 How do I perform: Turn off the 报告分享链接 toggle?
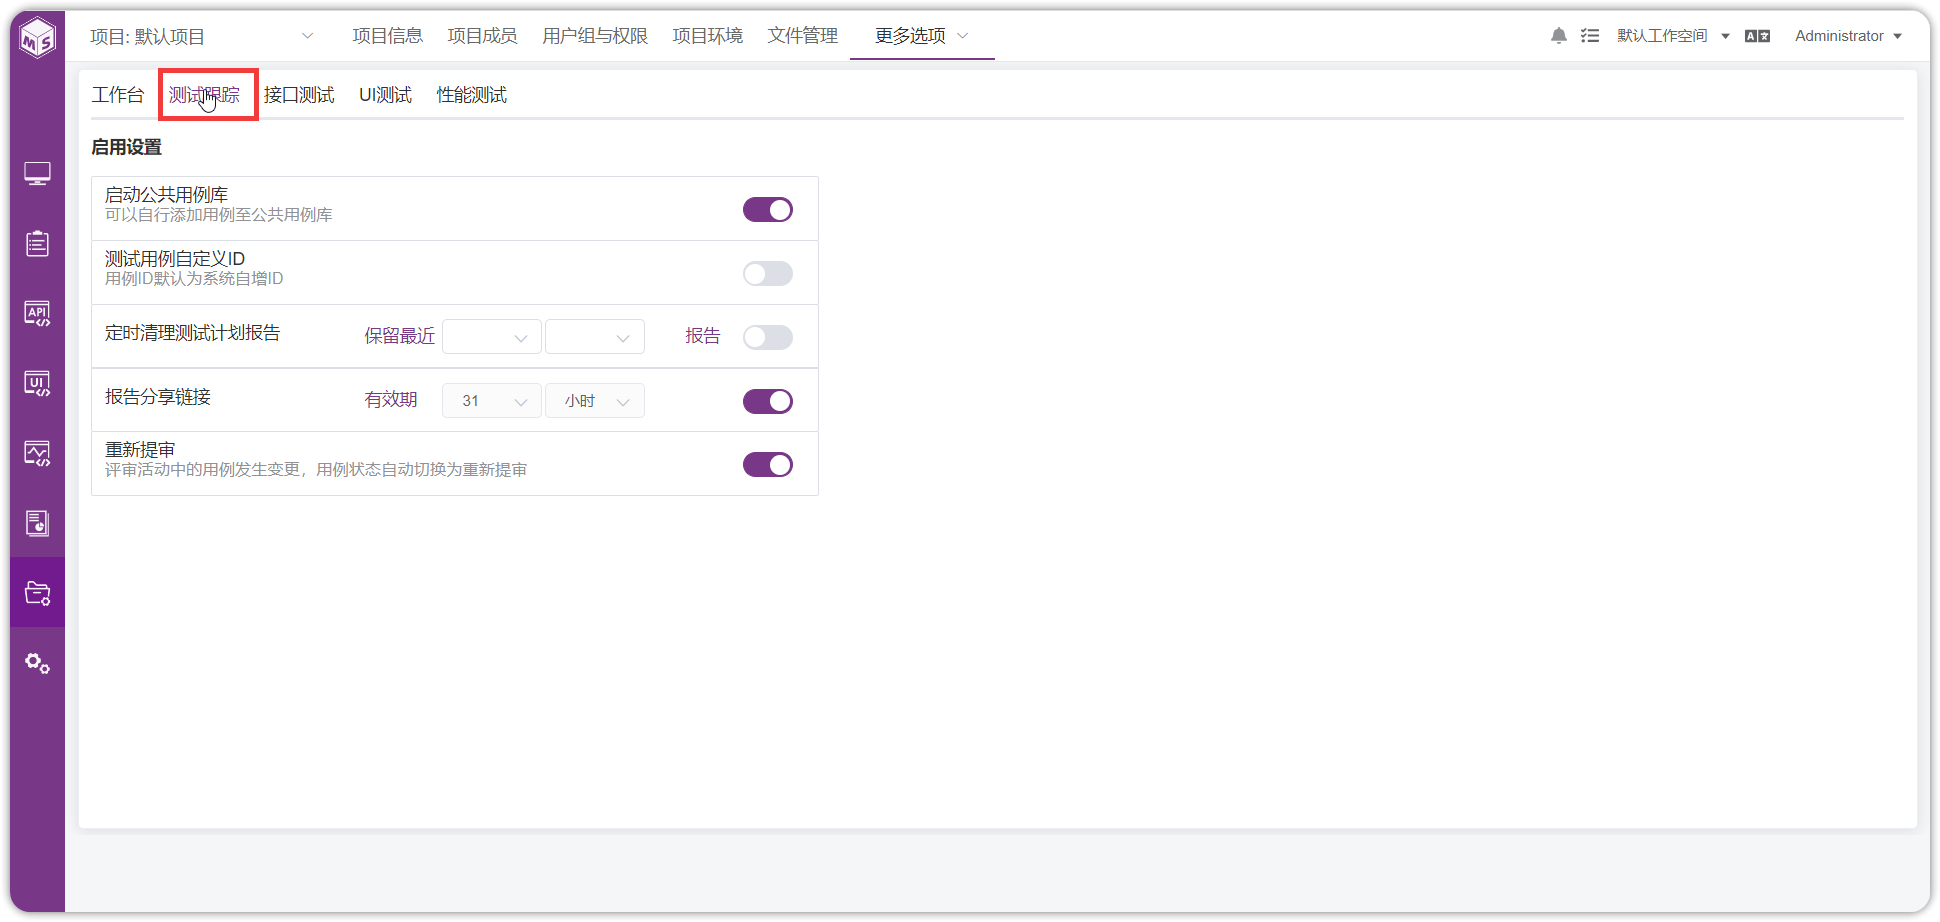coord(768,401)
